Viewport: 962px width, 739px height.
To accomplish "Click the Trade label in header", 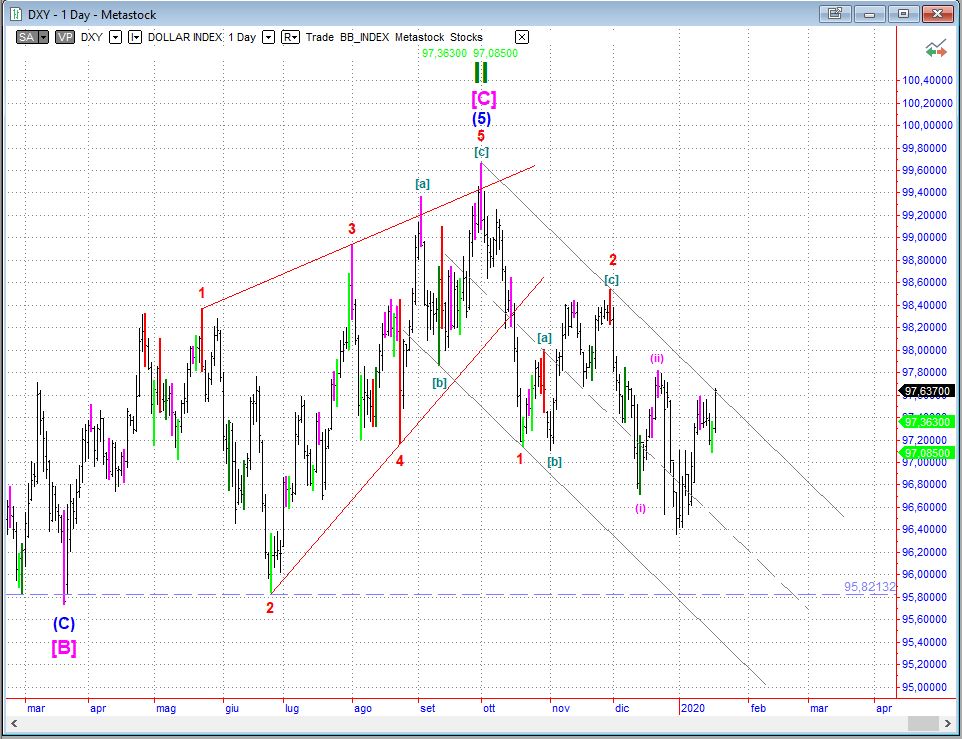I will (320, 37).
